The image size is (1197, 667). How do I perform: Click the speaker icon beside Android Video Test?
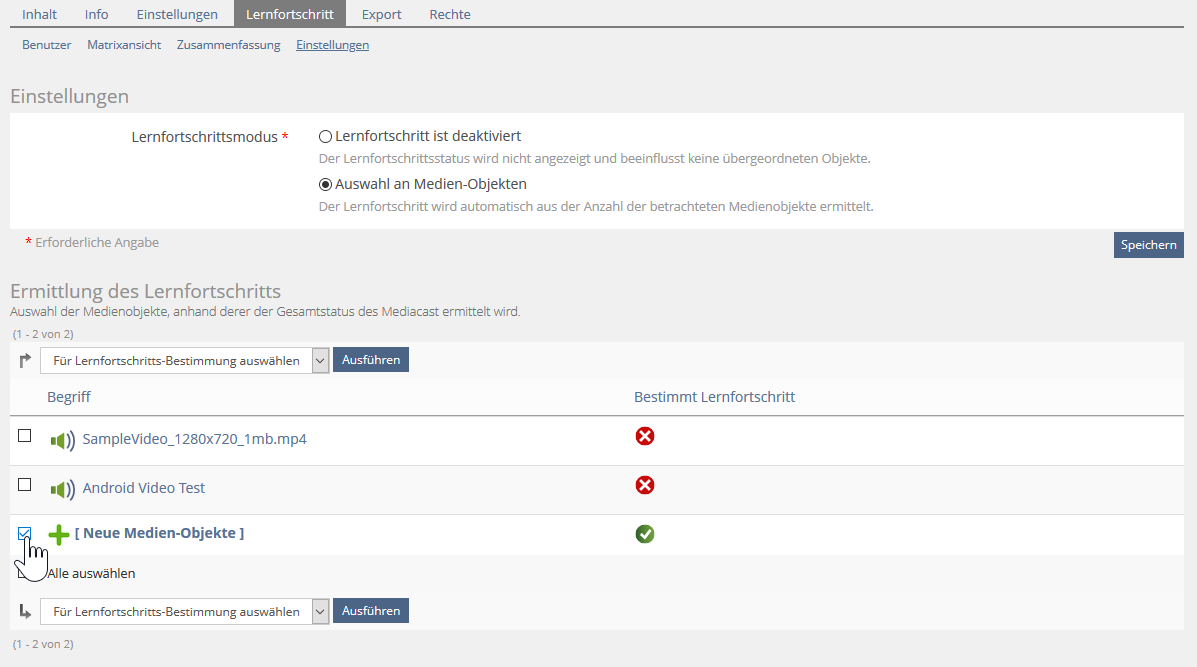tap(62, 489)
